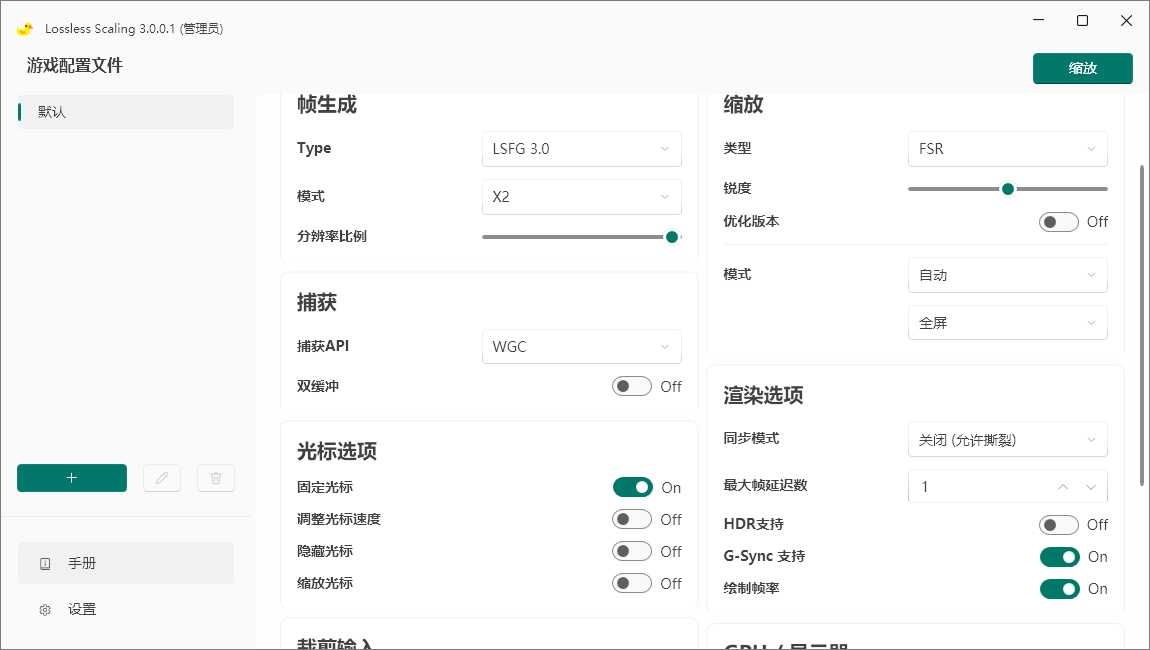The height and width of the screenshot is (650, 1150).
Task: Enable the HDR支持 switch
Action: point(1058,525)
